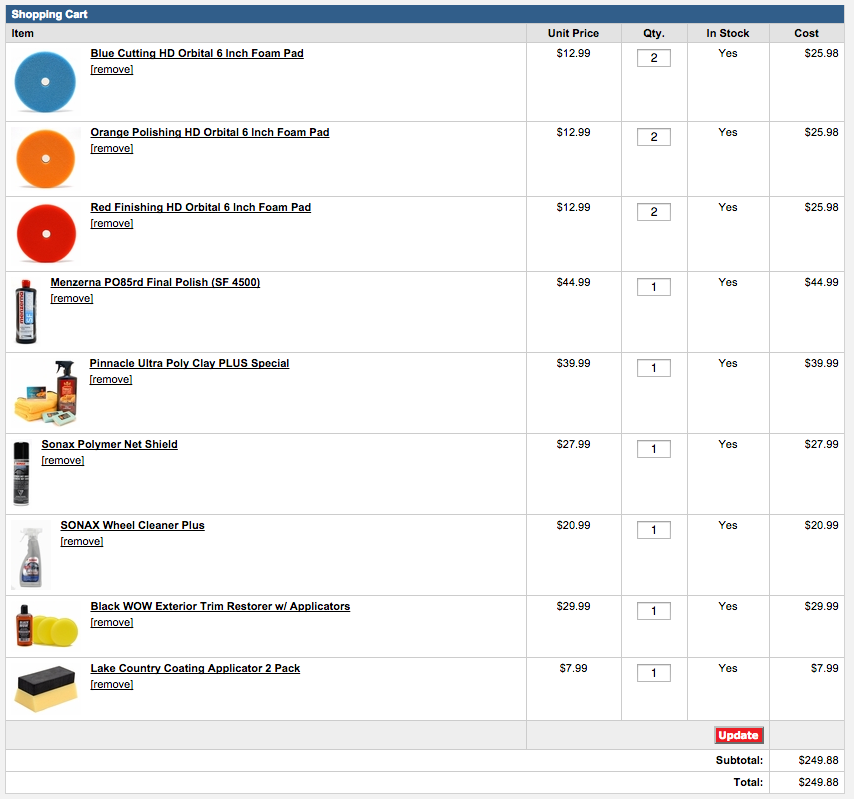Open SONAX Wheel Cleaner Plus link
The image size is (854, 799).
[132, 526]
